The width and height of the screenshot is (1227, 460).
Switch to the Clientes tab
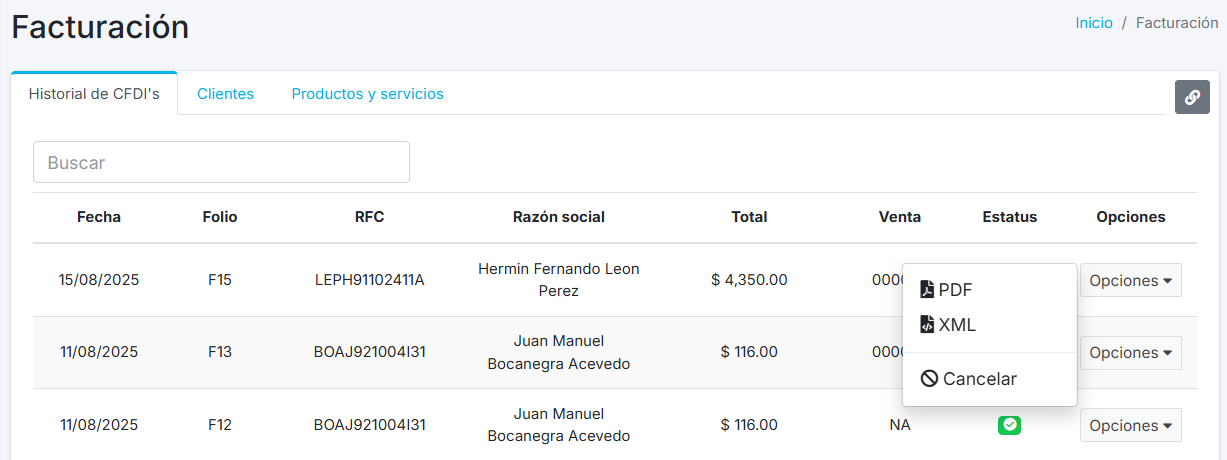[225, 94]
